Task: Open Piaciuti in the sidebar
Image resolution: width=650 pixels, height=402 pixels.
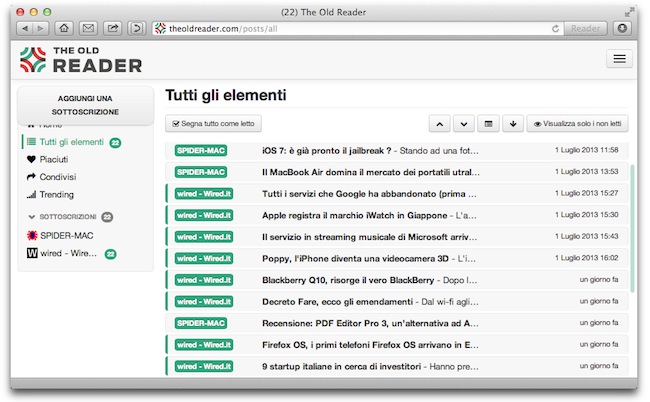Action: pyautogui.click(x=54, y=160)
